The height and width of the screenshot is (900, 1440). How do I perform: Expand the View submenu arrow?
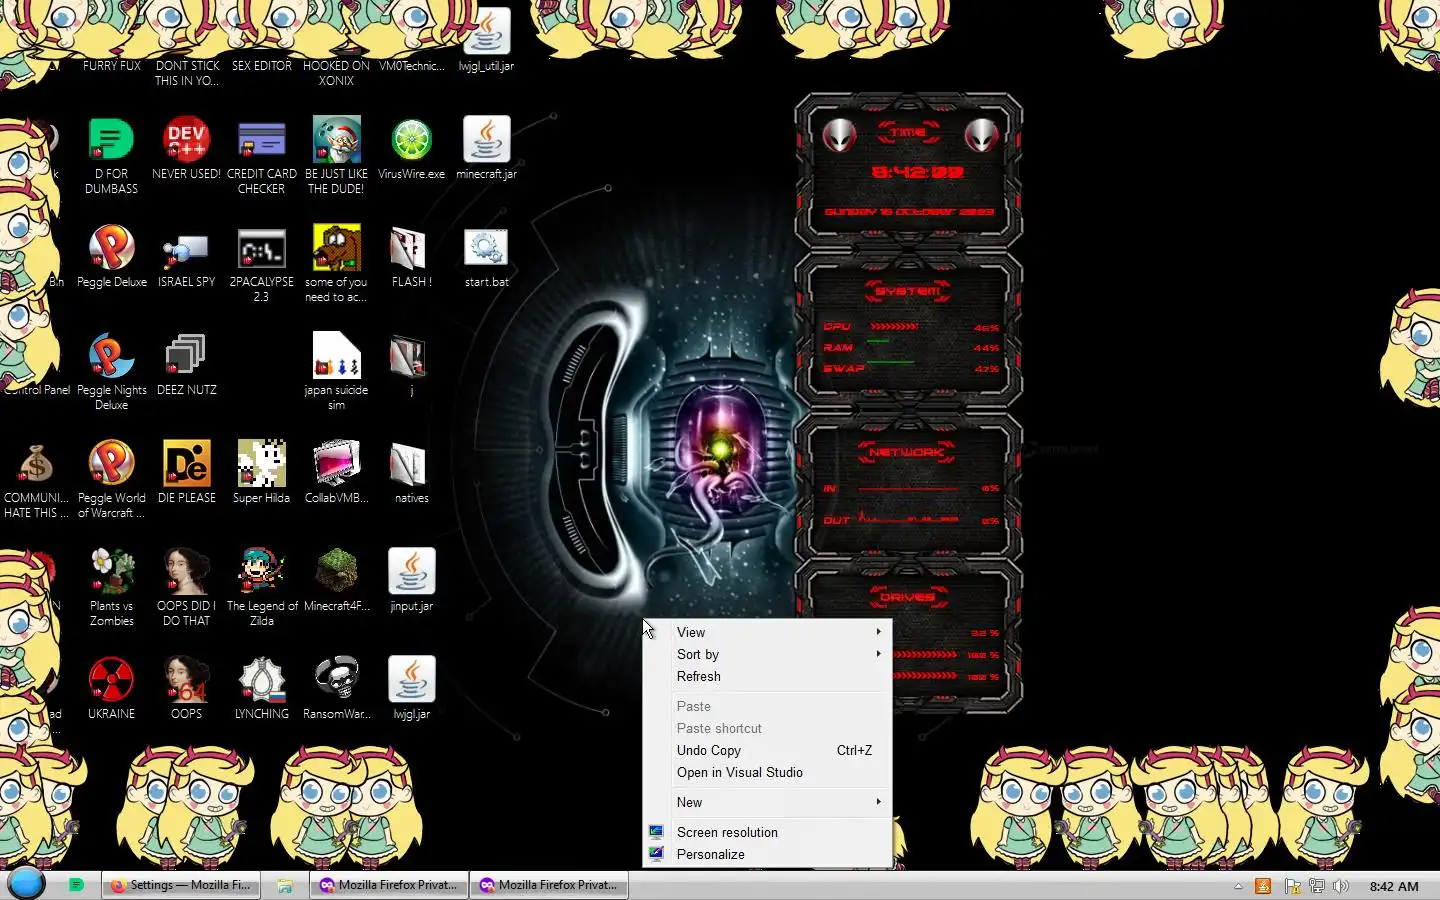[x=879, y=632]
